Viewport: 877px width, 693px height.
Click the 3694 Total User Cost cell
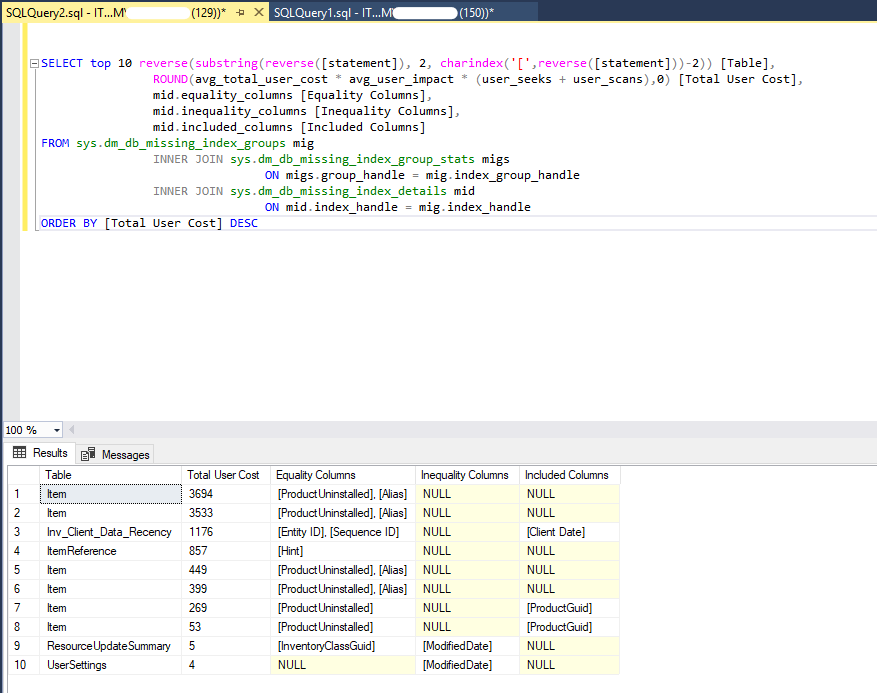pyautogui.click(x=201, y=494)
